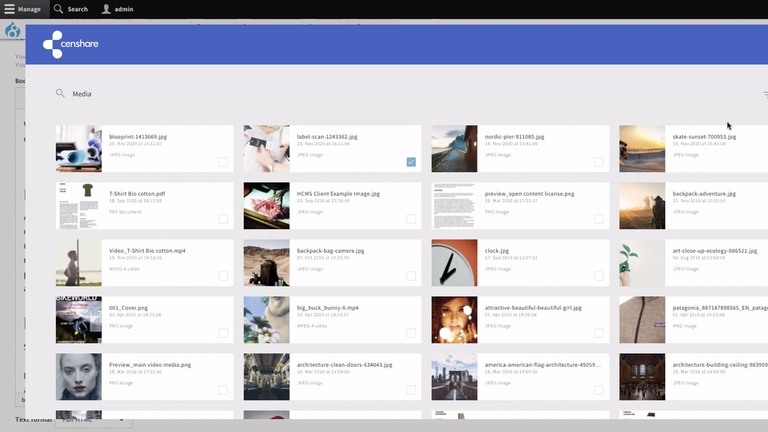
Task: Open preview_open content license.png thumbnail
Action: point(454,206)
